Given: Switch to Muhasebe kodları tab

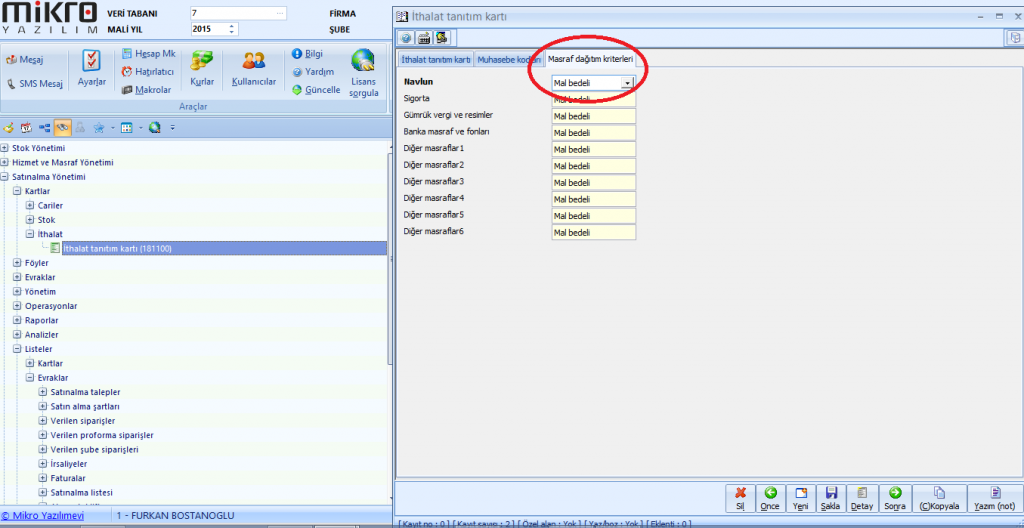Looking at the screenshot, I should [509, 60].
